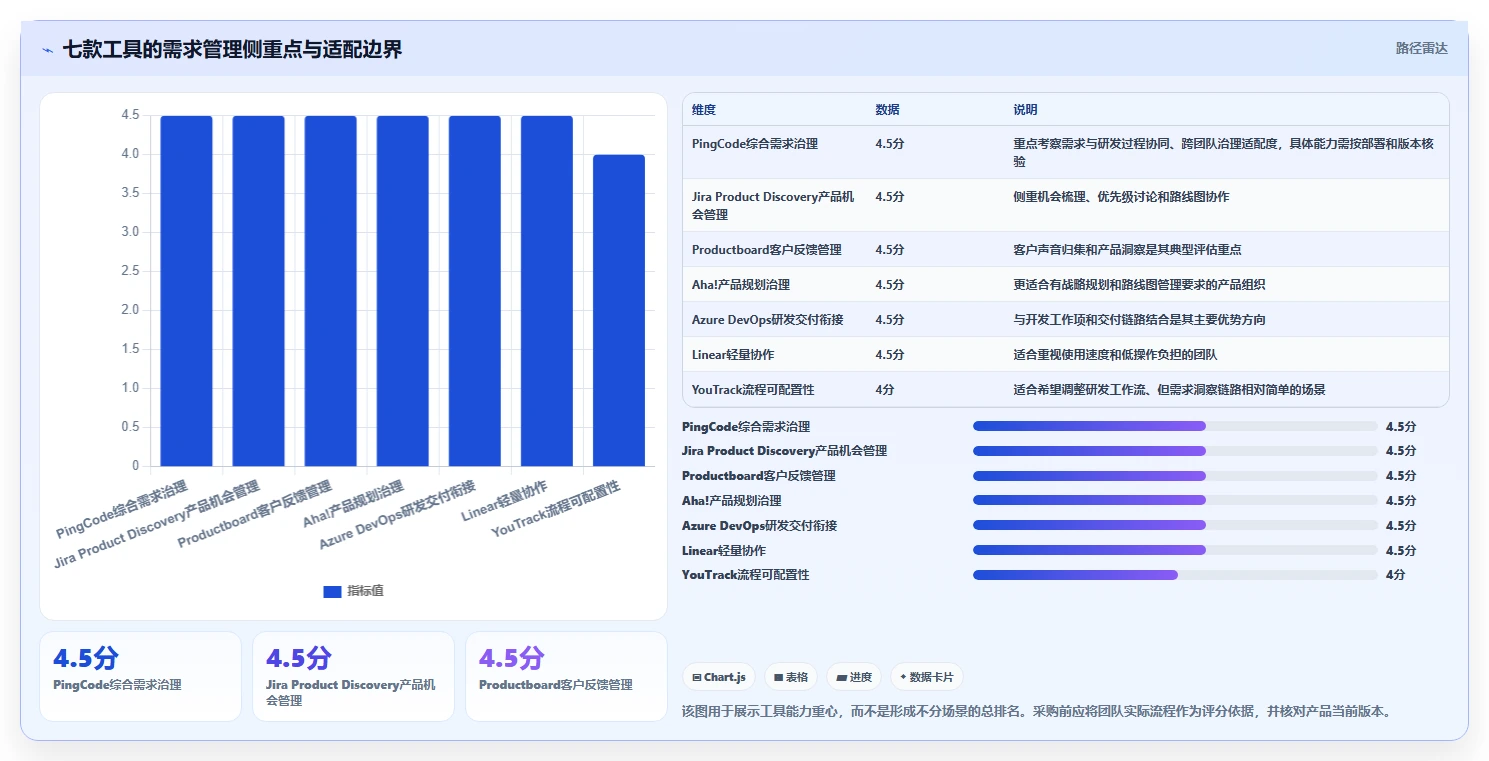1489x761 pixels.
Task: Click the footer note starting 该图用于展示工具能力重心
Action: (x=1036, y=712)
